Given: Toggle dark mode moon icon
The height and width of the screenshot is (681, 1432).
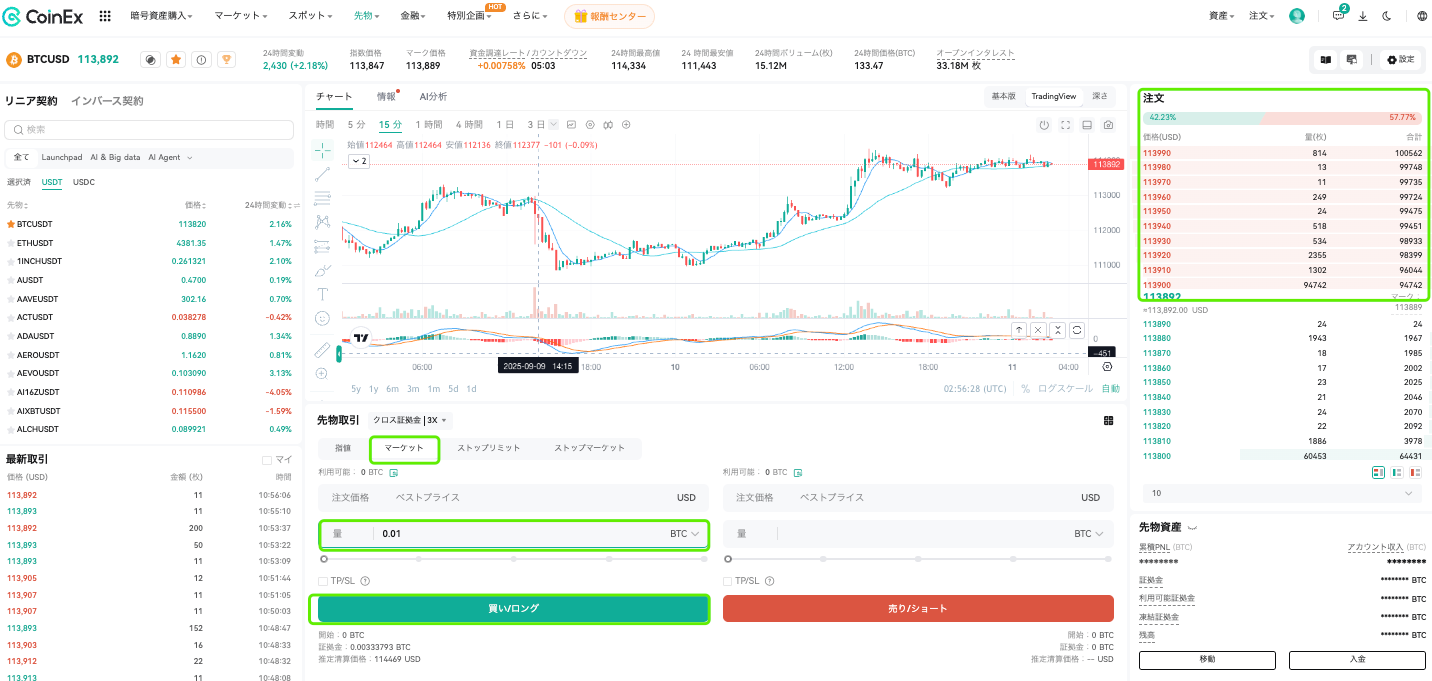Looking at the screenshot, I should pos(1387,16).
